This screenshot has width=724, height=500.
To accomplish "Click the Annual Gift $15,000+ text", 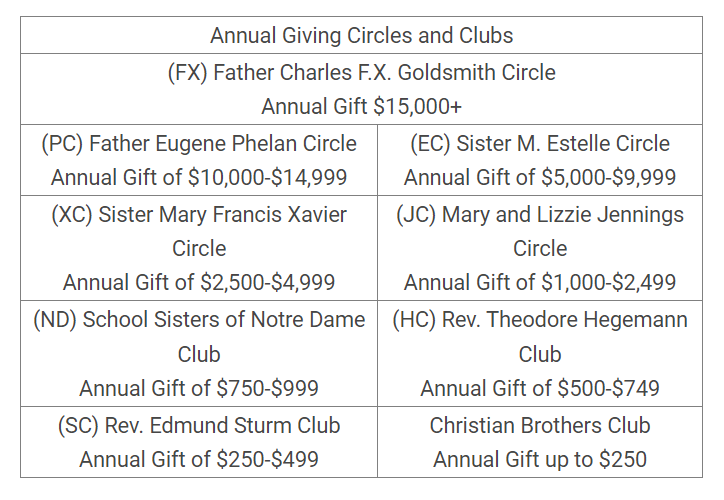I will [x=362, y=106].
